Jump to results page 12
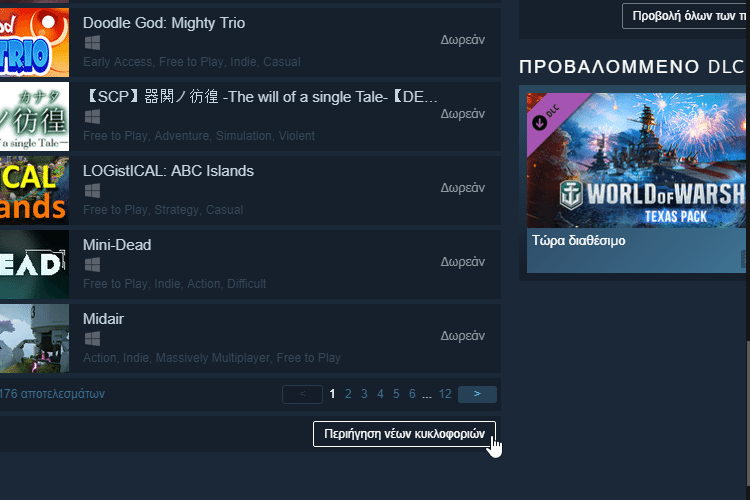The height and width of the screenshot is (500, 750). pyautogui.click(x=445, y=394)
